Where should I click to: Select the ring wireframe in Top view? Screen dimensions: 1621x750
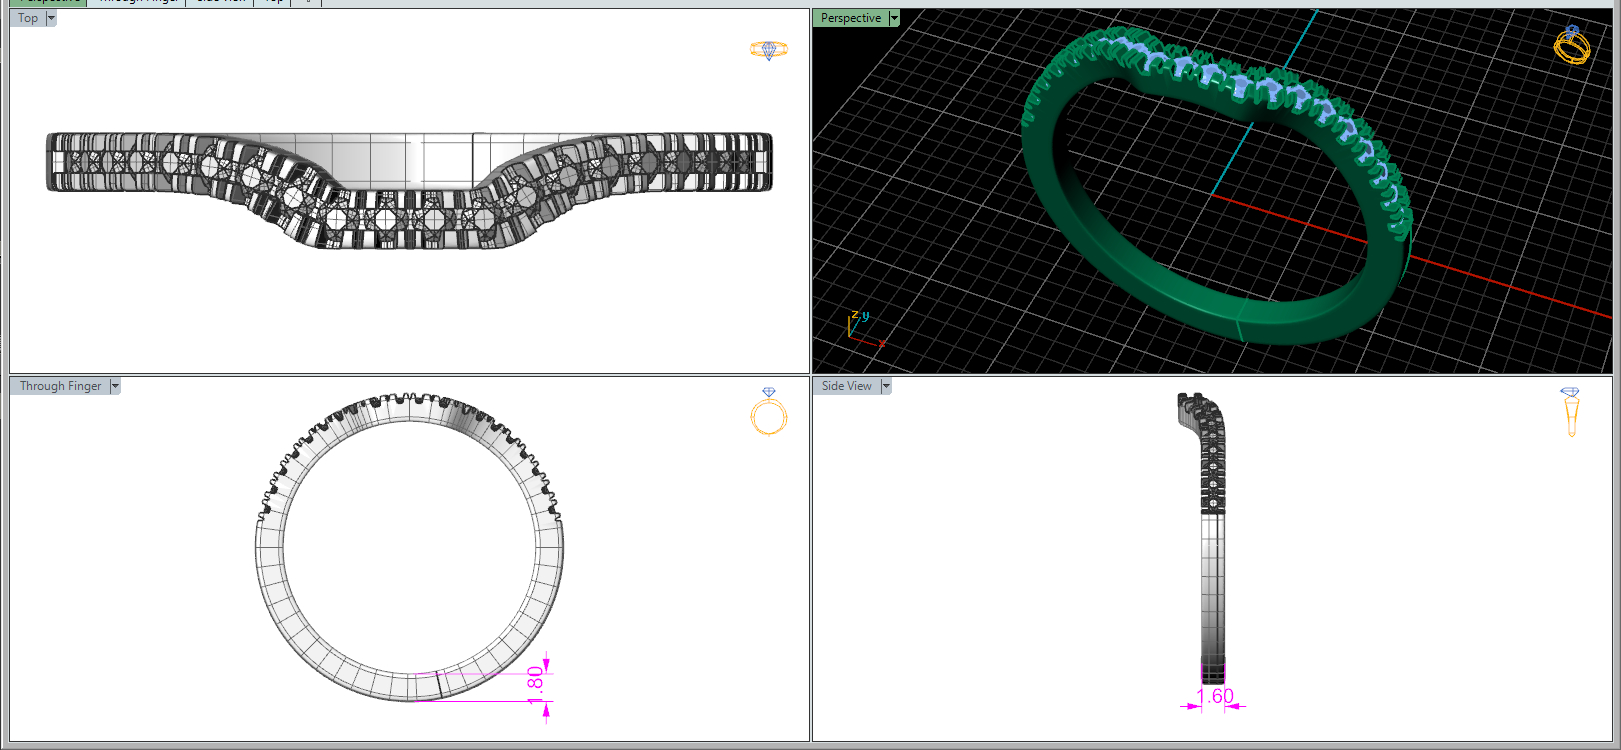[409, 190]
